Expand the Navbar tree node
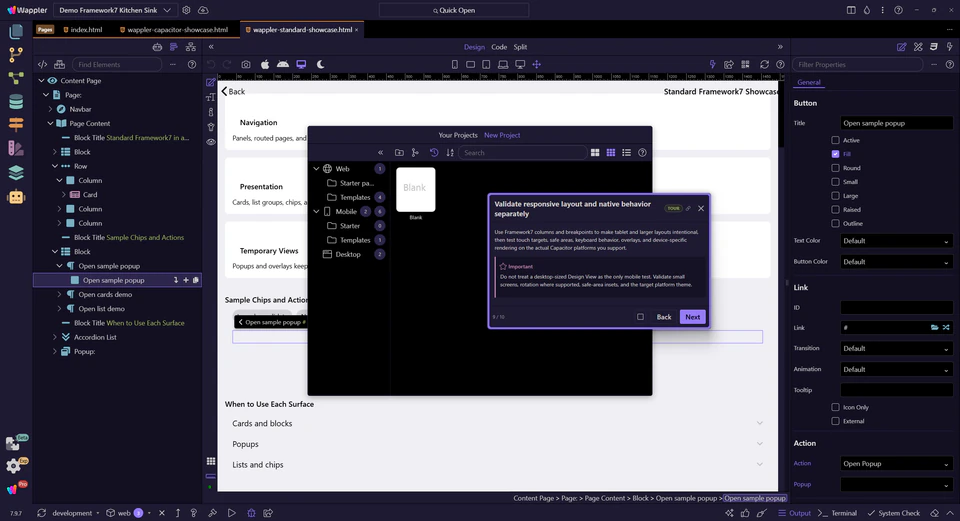960x521 pixels. [50, 109]
